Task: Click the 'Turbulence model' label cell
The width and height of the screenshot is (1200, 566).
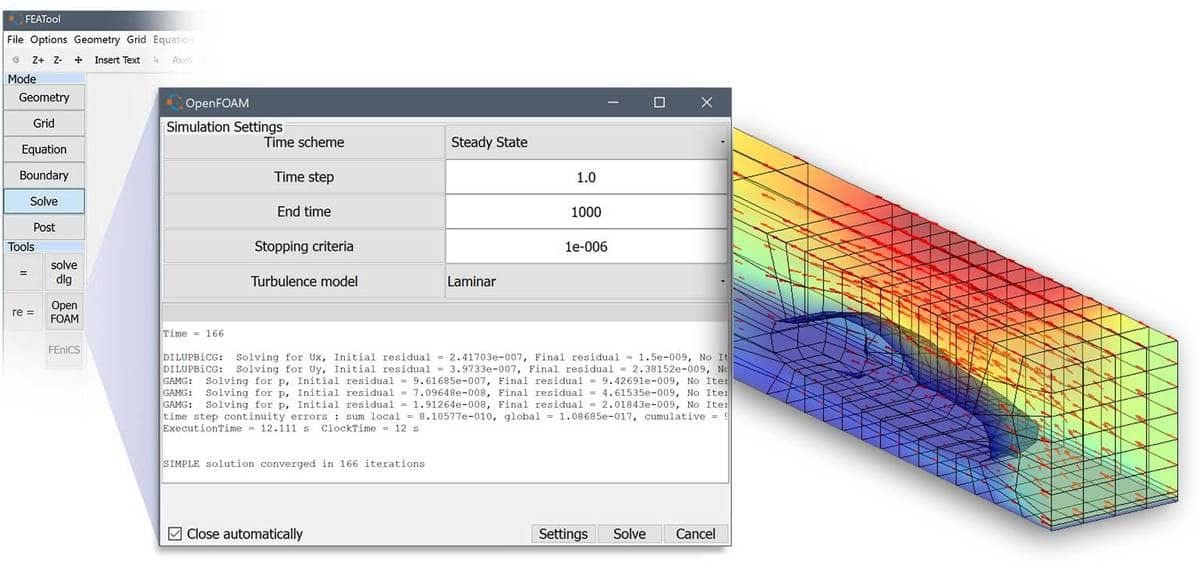Action: point(304,282)
